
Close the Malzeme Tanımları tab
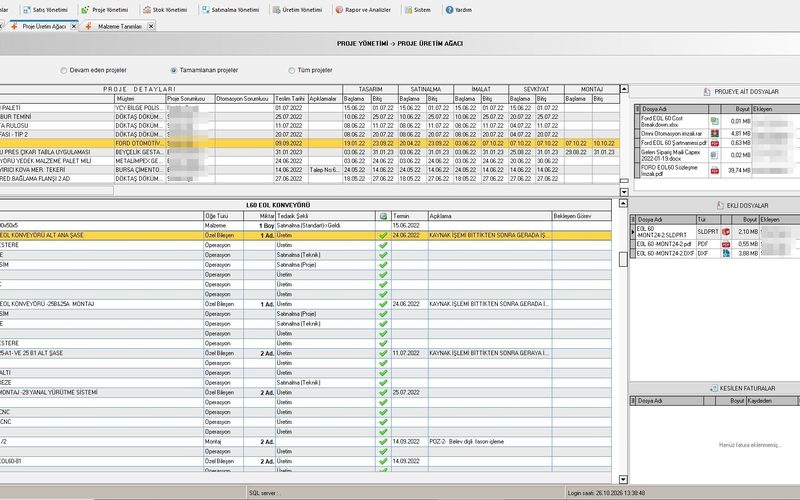151,26
